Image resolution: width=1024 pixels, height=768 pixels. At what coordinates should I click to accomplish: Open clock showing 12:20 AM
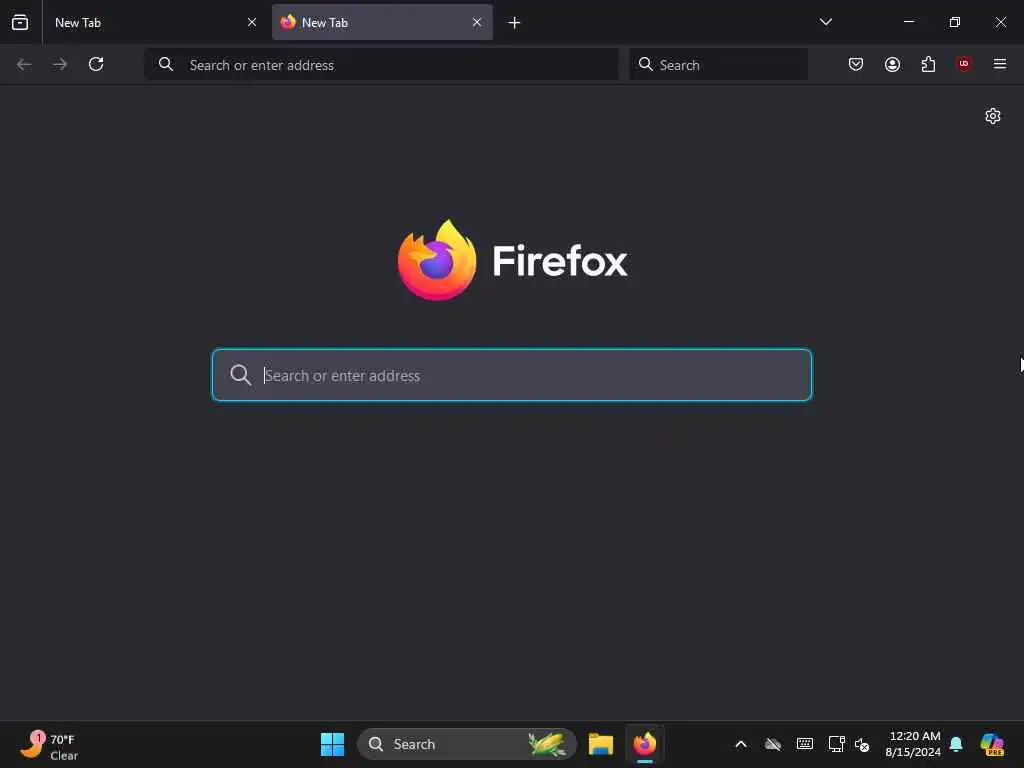click(913, 744)
